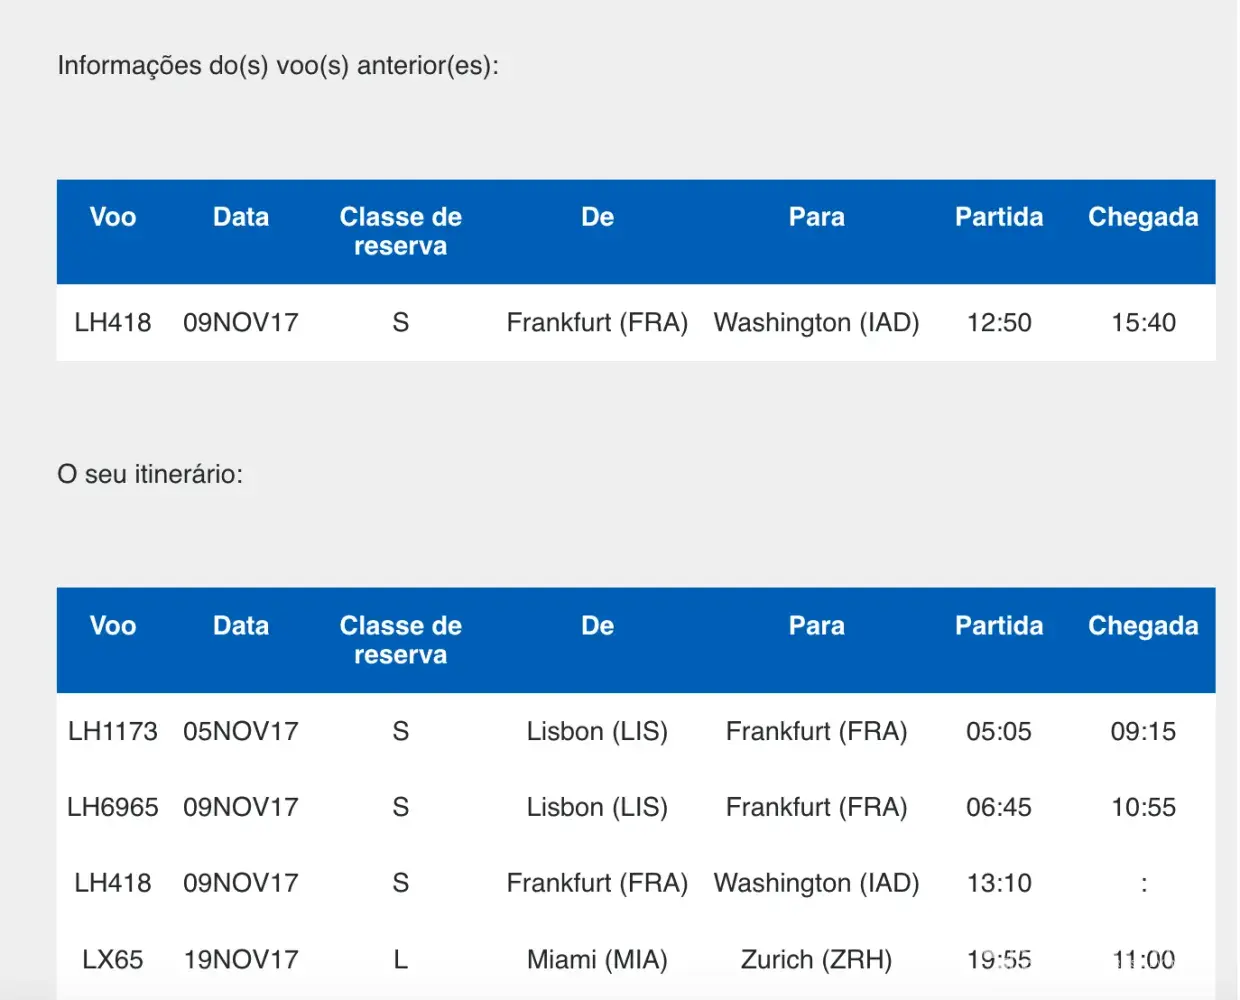Screen dimensions: 1240x1000
Task: Click the 12:50 departure time
Action: [999, 323]
